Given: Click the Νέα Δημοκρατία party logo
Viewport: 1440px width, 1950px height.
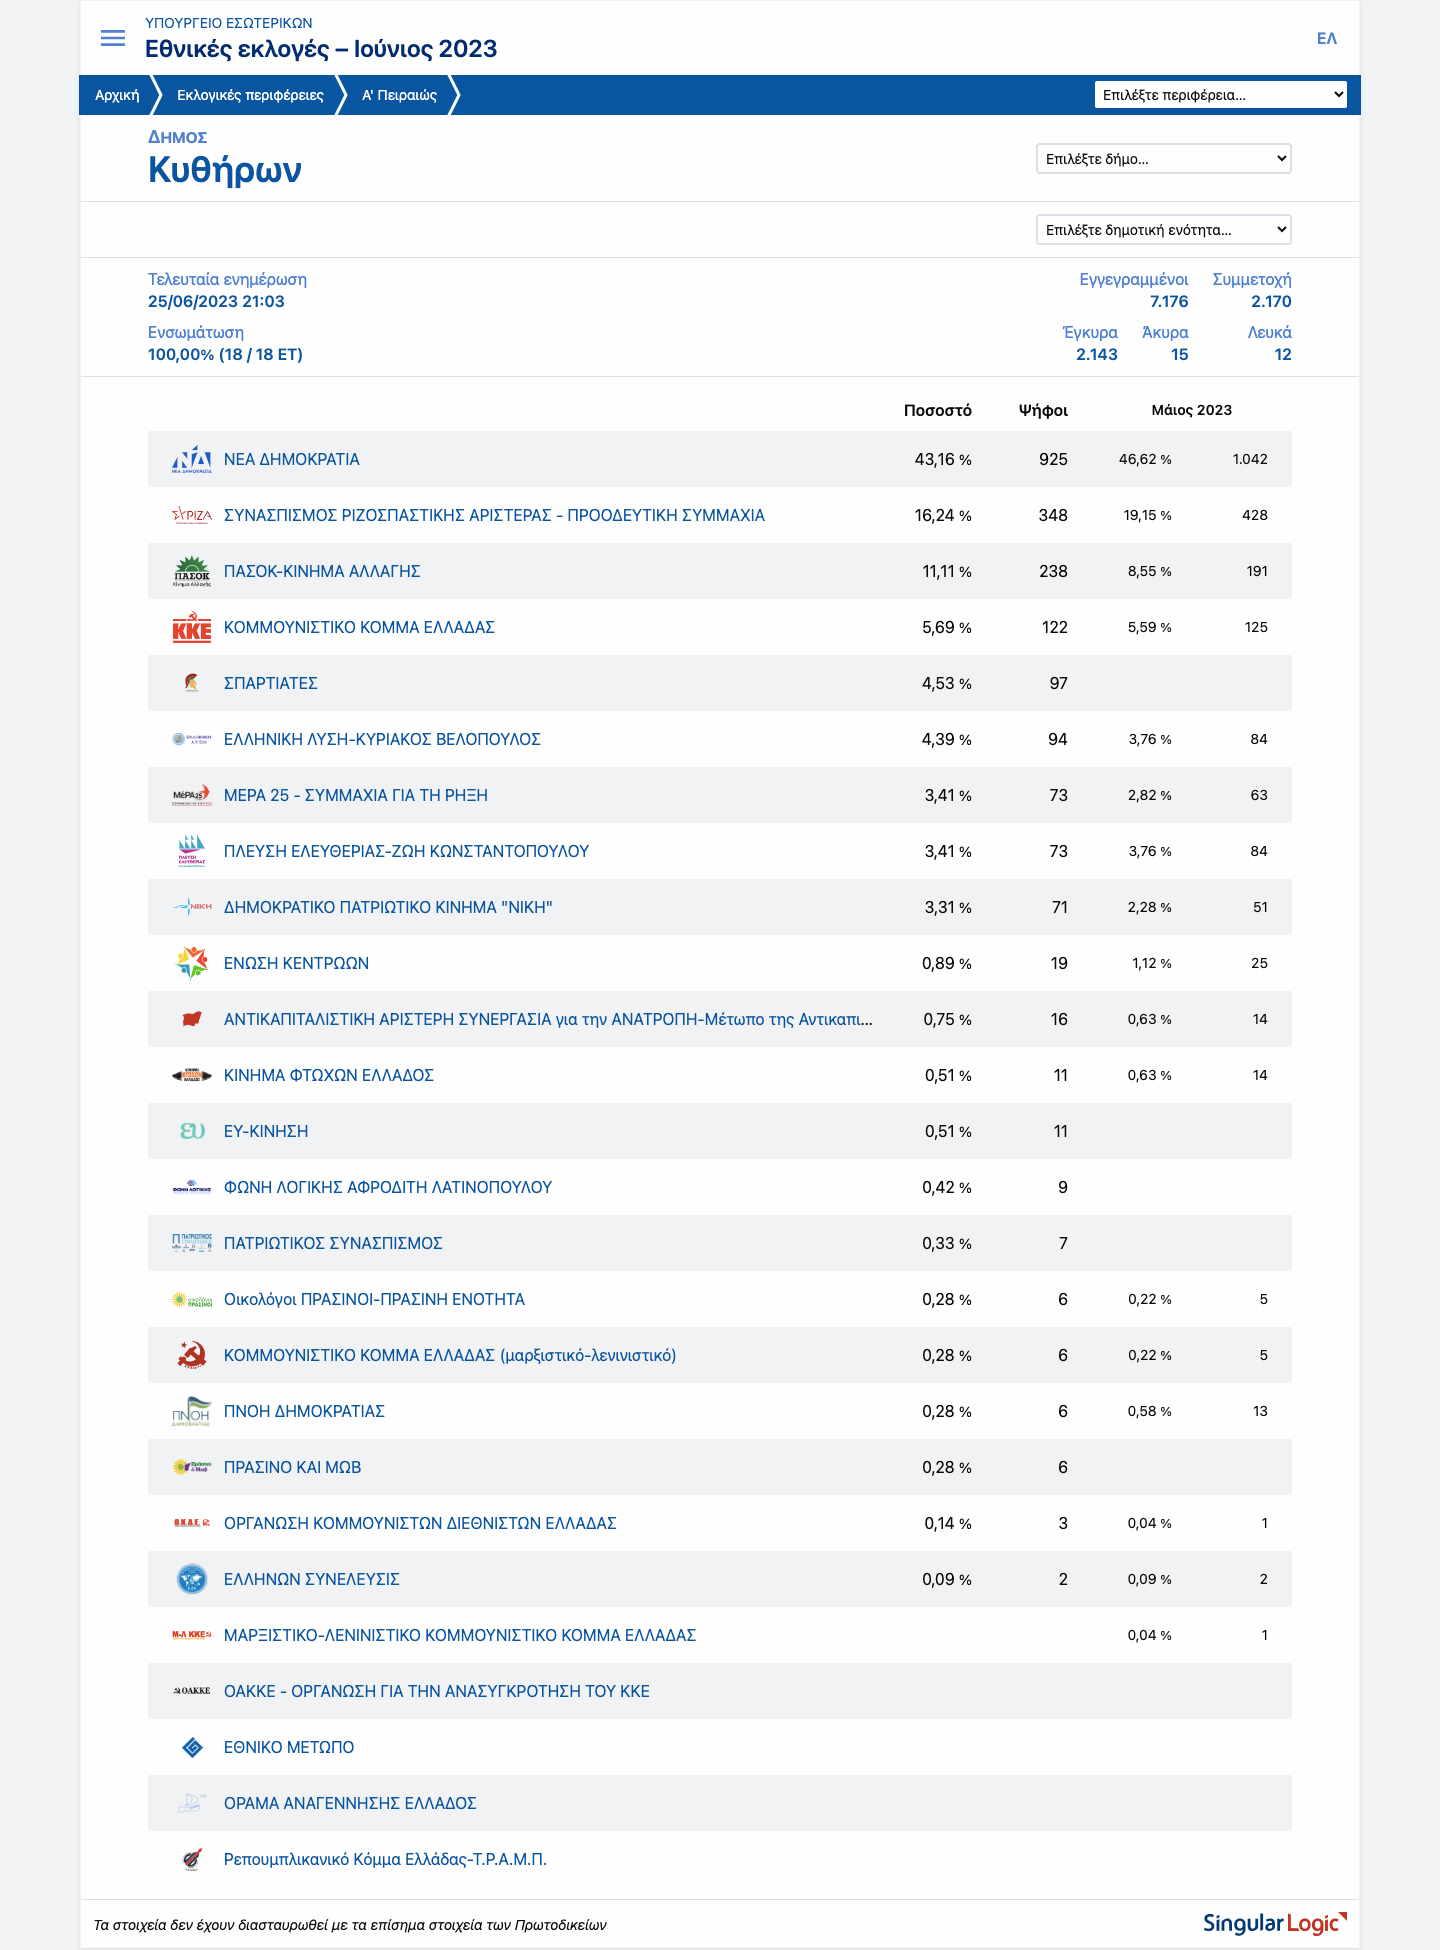Looking at the screenshot, I should point(191,459).
